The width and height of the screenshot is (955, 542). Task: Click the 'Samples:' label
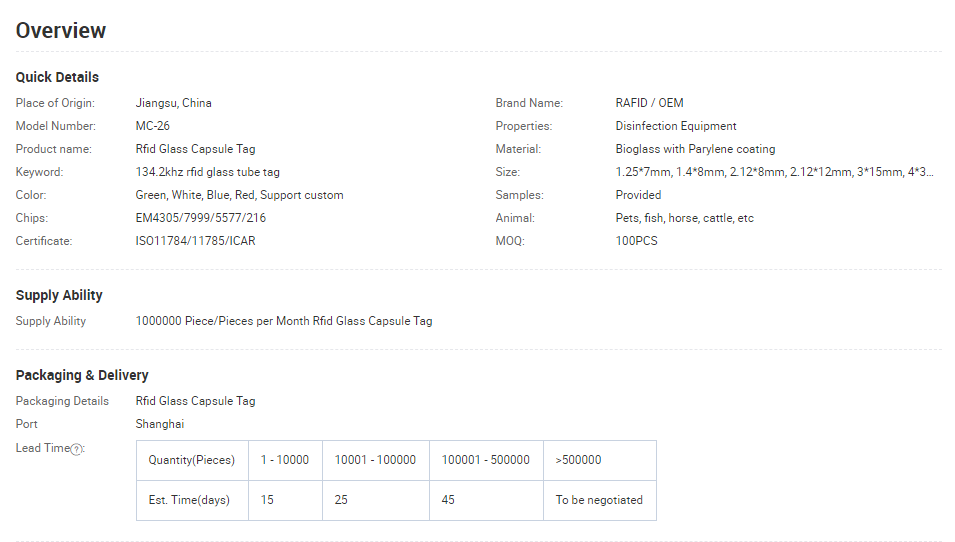(x=520, y=195)
